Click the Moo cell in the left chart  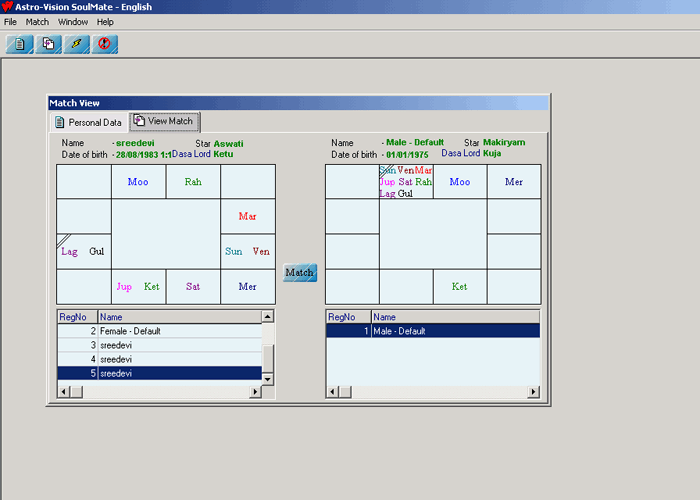pos(138,182)
